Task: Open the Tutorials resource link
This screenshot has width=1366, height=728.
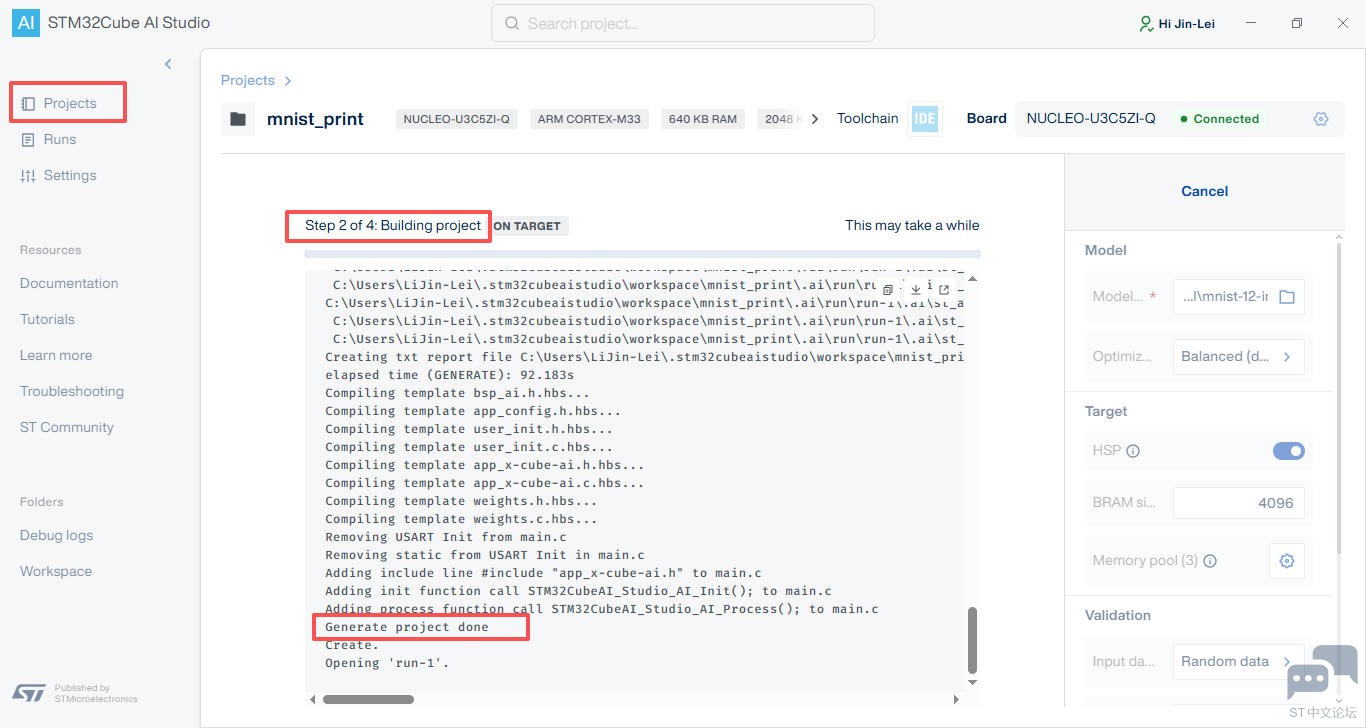Action: [x=47, y=319]
